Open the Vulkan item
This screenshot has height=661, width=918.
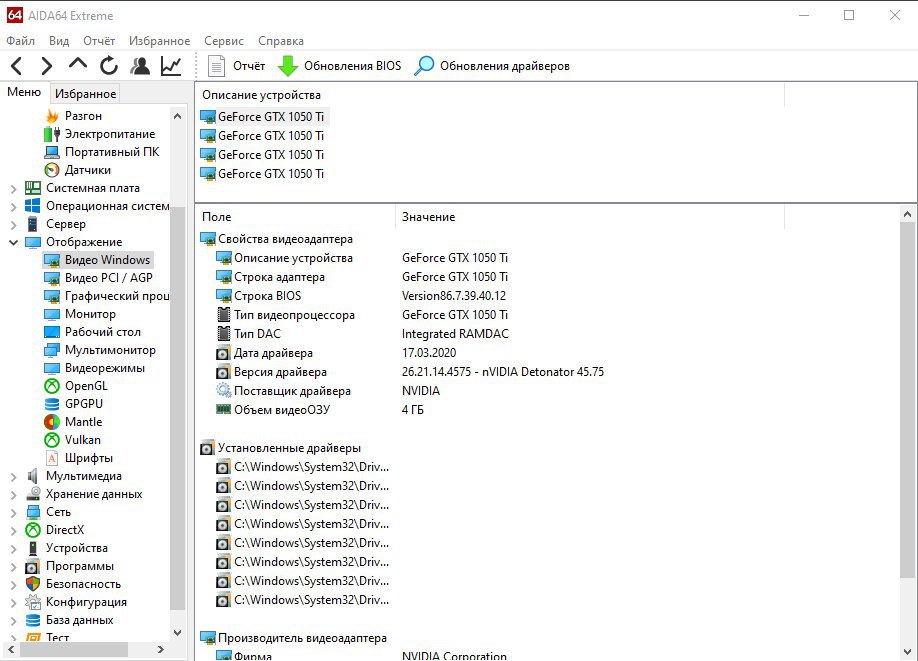tap(73, 440)
